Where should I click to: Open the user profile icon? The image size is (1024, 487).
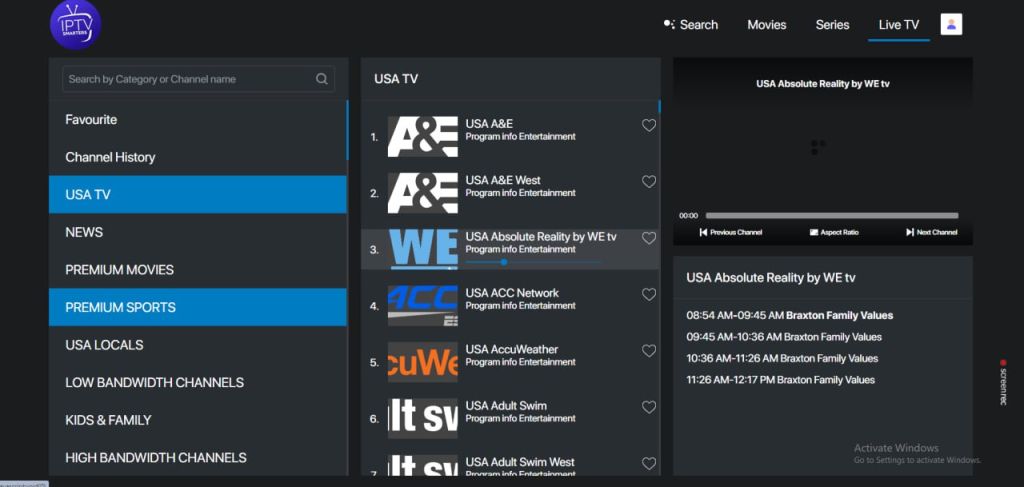click(951, 24)
